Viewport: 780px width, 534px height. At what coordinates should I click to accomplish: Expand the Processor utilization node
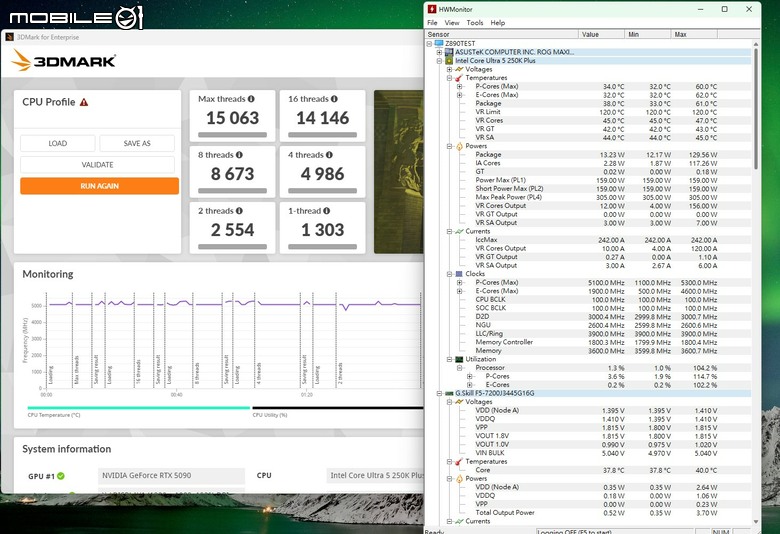pyautogui.click(x=459, y=368)
